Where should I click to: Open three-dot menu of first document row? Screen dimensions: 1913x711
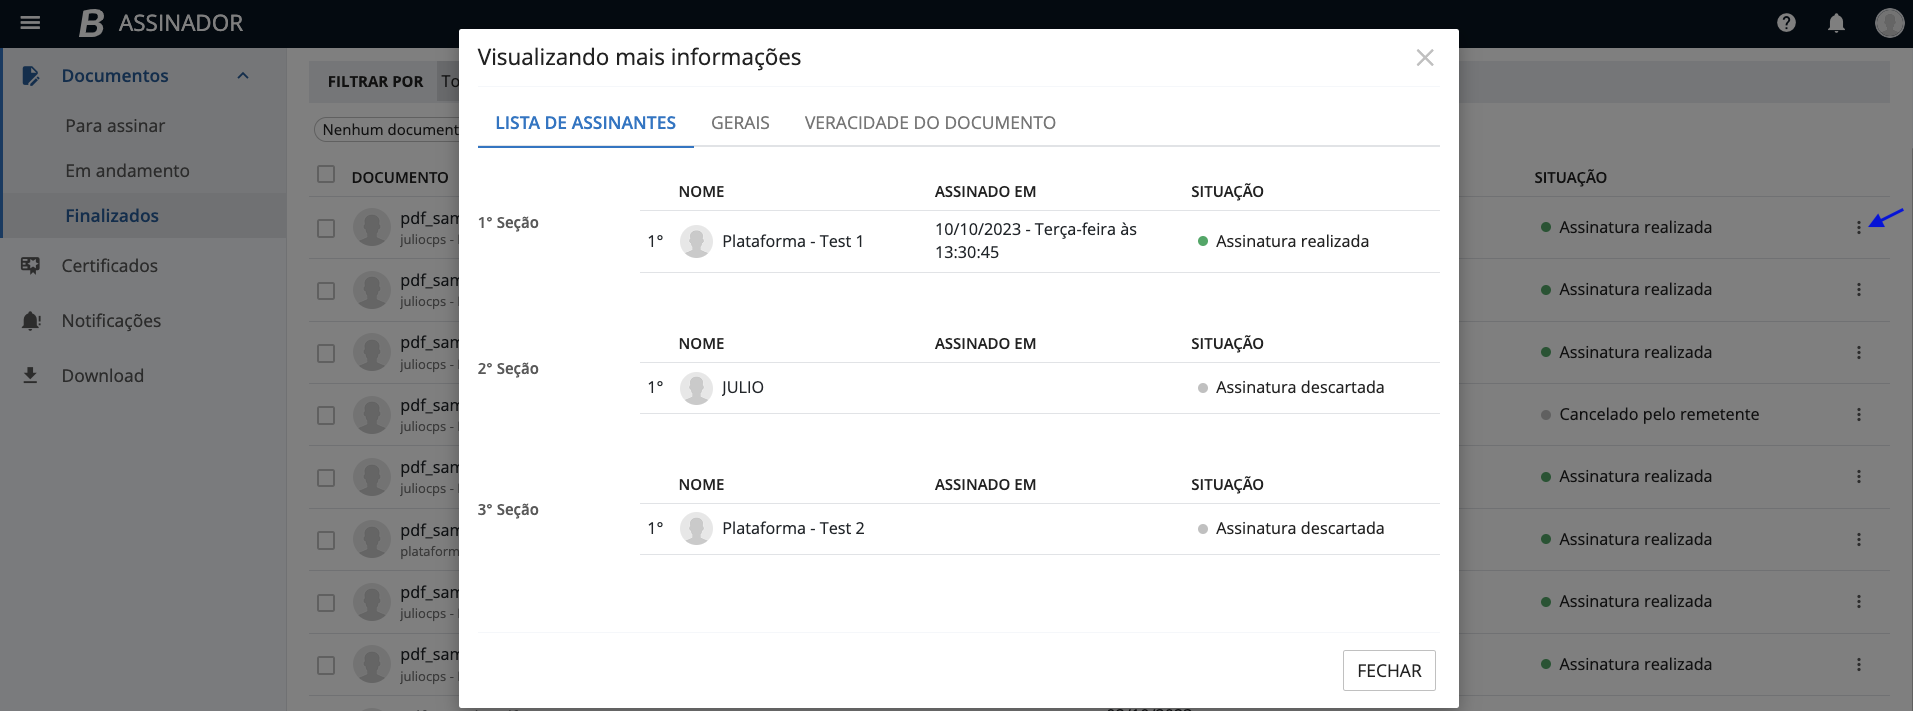click(1859, 228)
